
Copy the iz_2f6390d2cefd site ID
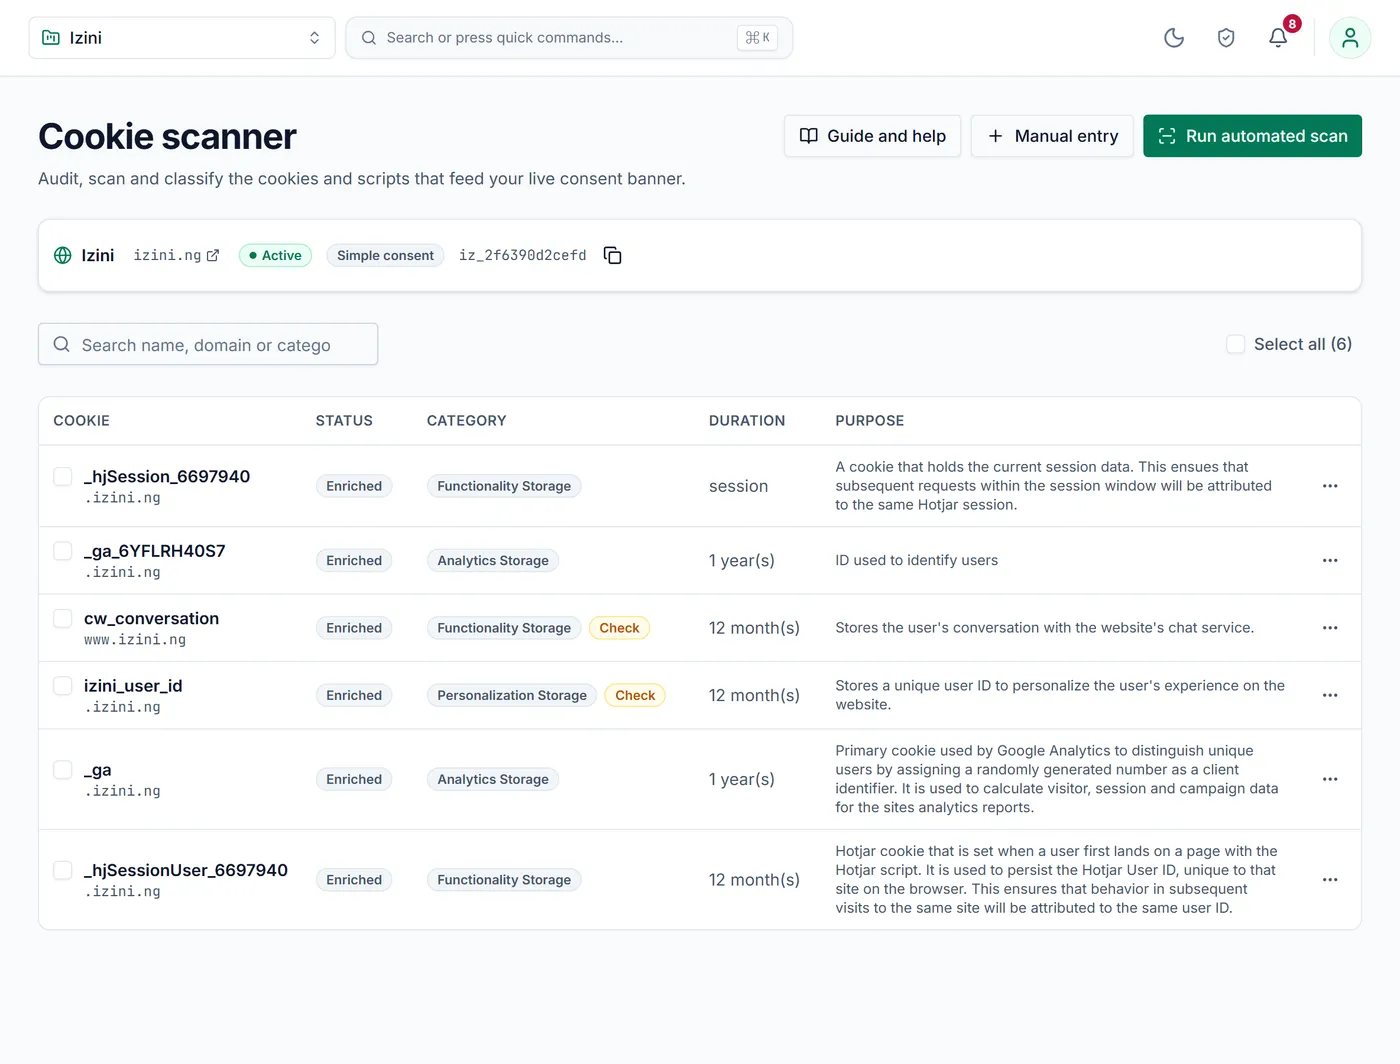click(613, 256)
